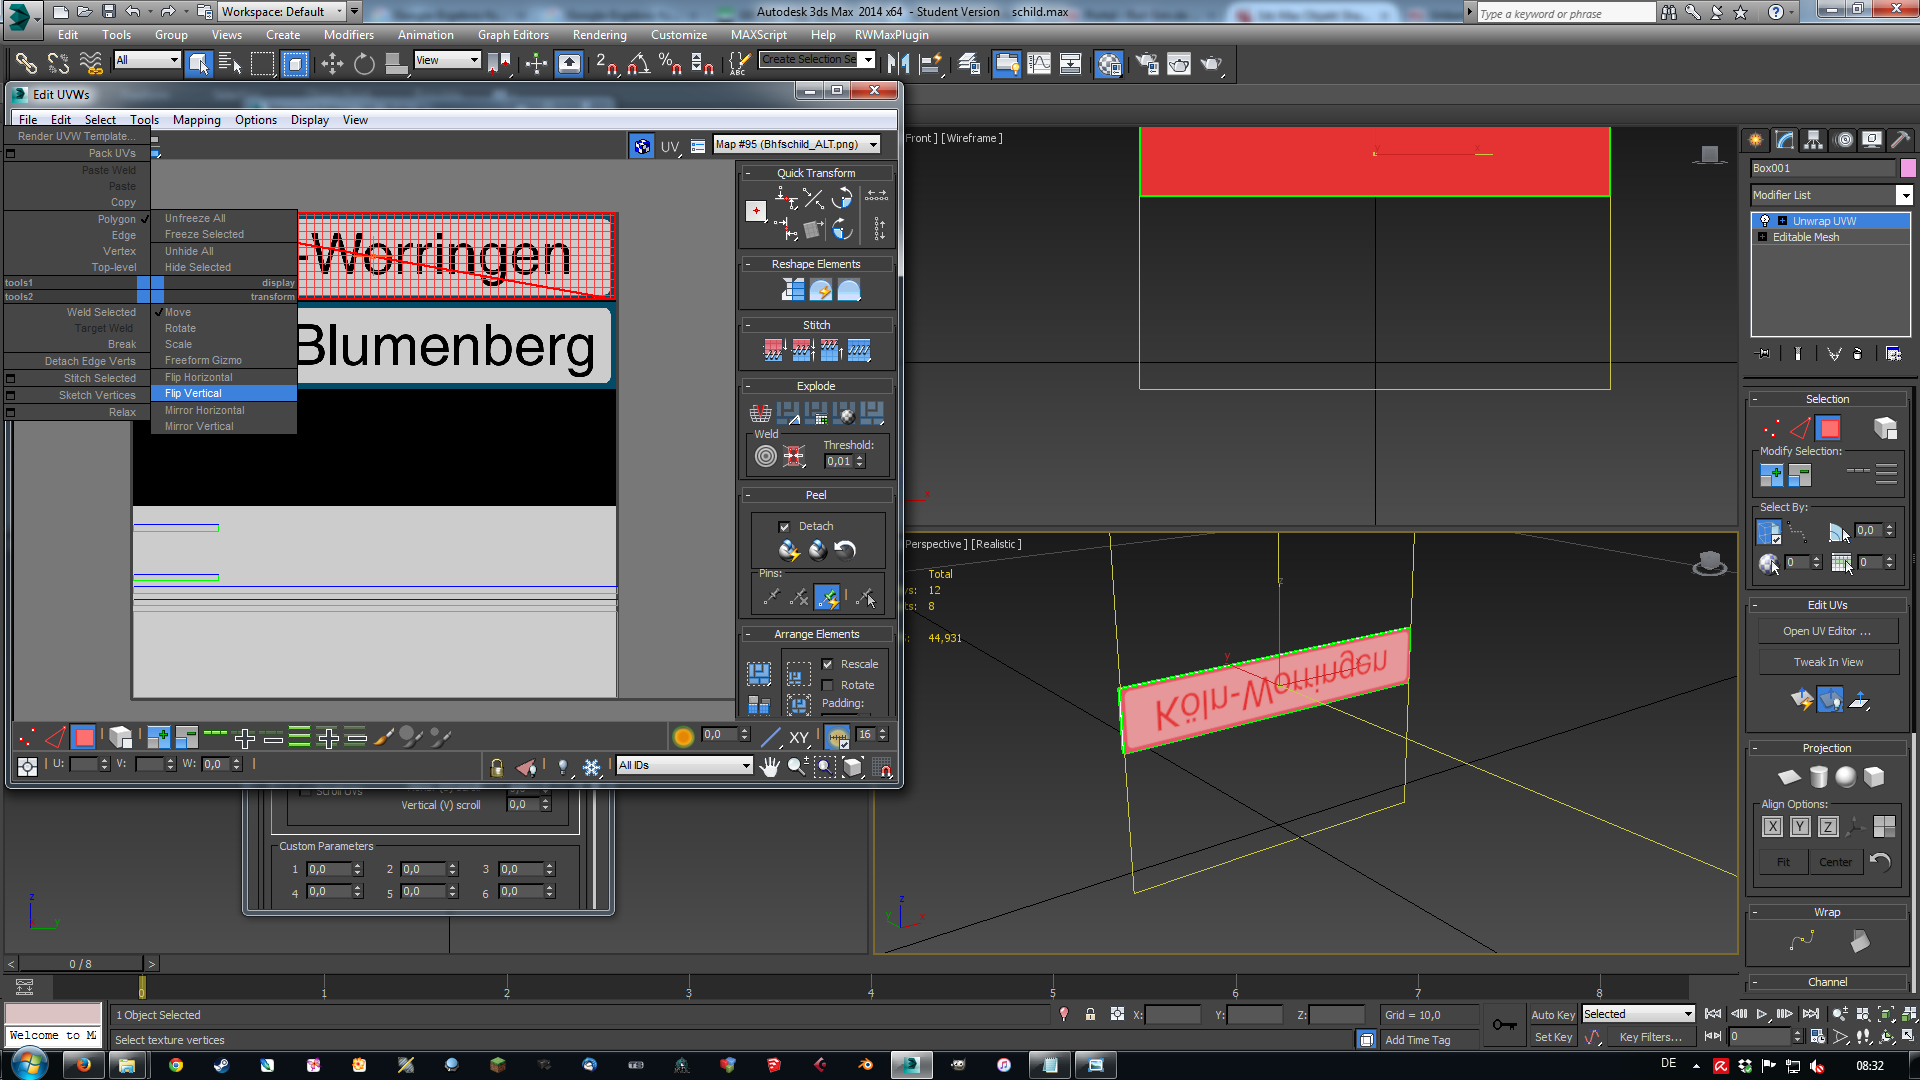1920x1080 pixels.
Task: Open the Map #95 texture dropdown
Action: tap(873, 145)
